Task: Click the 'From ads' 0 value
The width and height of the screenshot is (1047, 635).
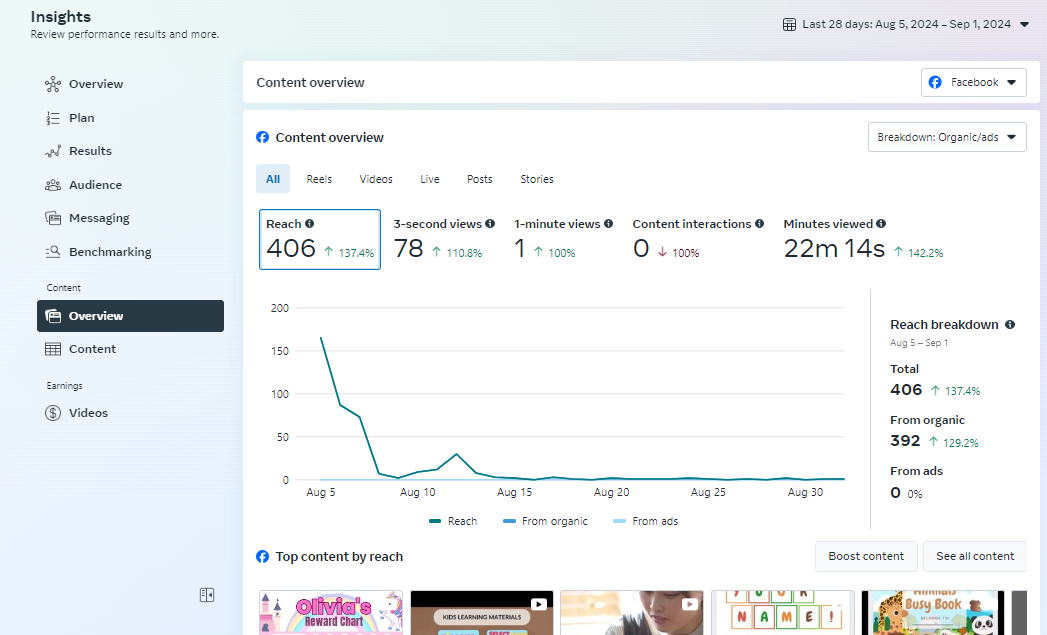Action: click(895, 493)
